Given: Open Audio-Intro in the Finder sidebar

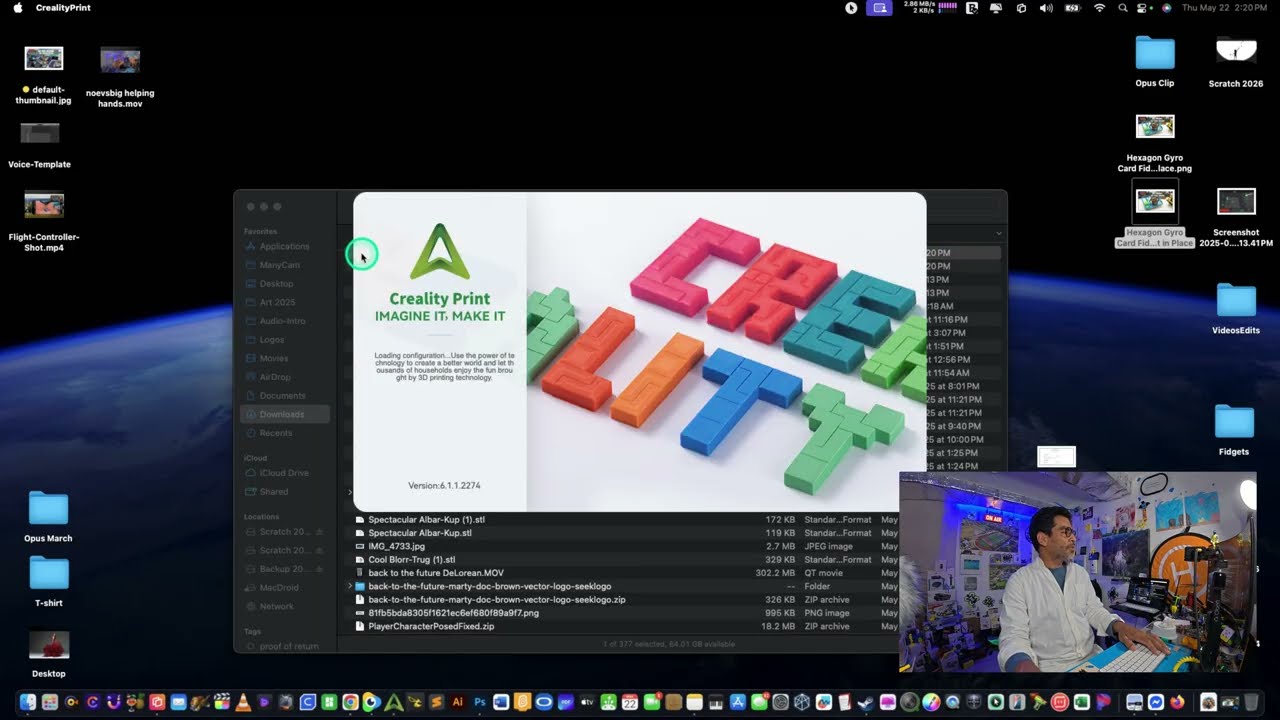Looking at the screenshot, I should click(283, 321).
